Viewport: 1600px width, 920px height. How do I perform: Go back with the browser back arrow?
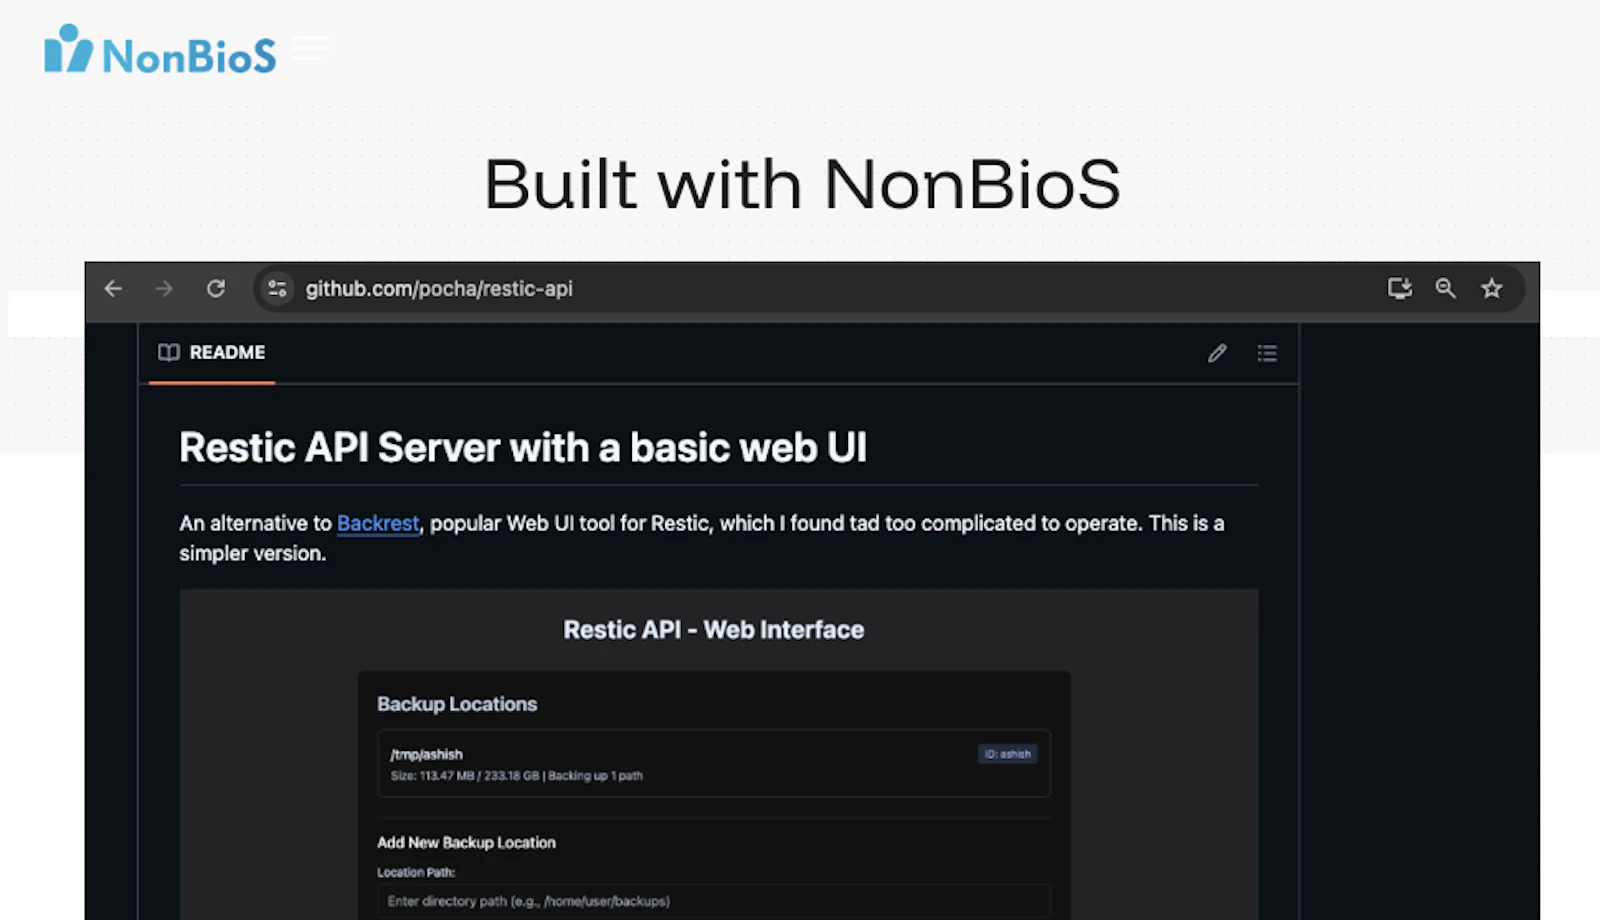(x=113, y=289)
